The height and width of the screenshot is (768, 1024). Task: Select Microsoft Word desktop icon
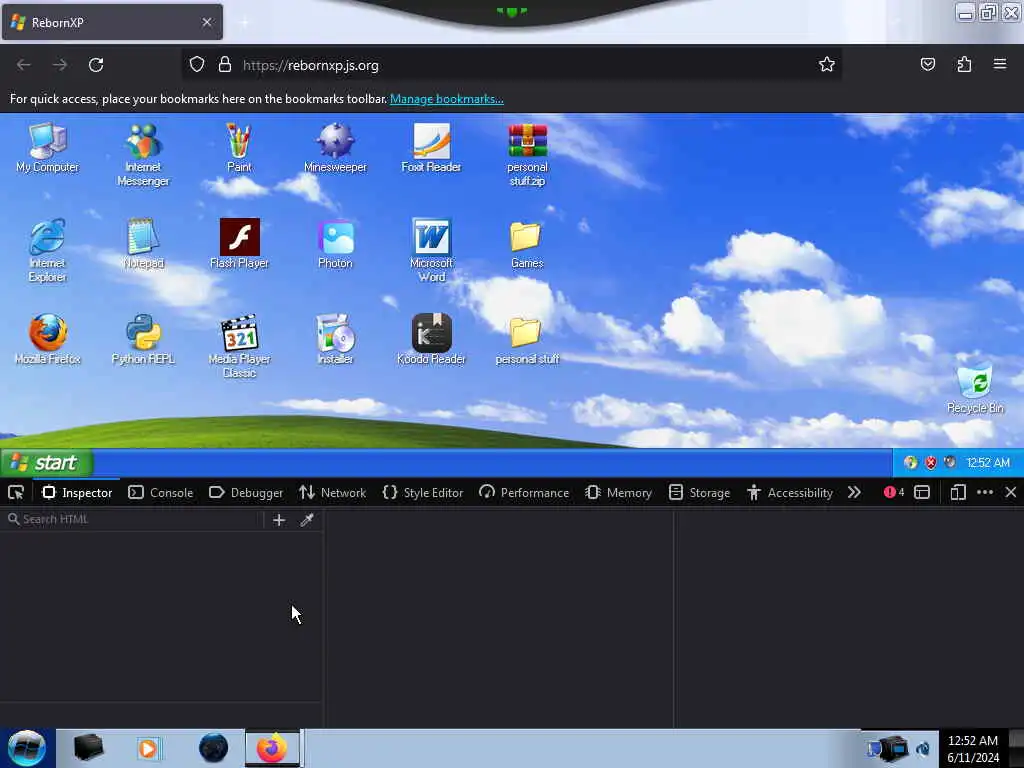pos(431,251)
